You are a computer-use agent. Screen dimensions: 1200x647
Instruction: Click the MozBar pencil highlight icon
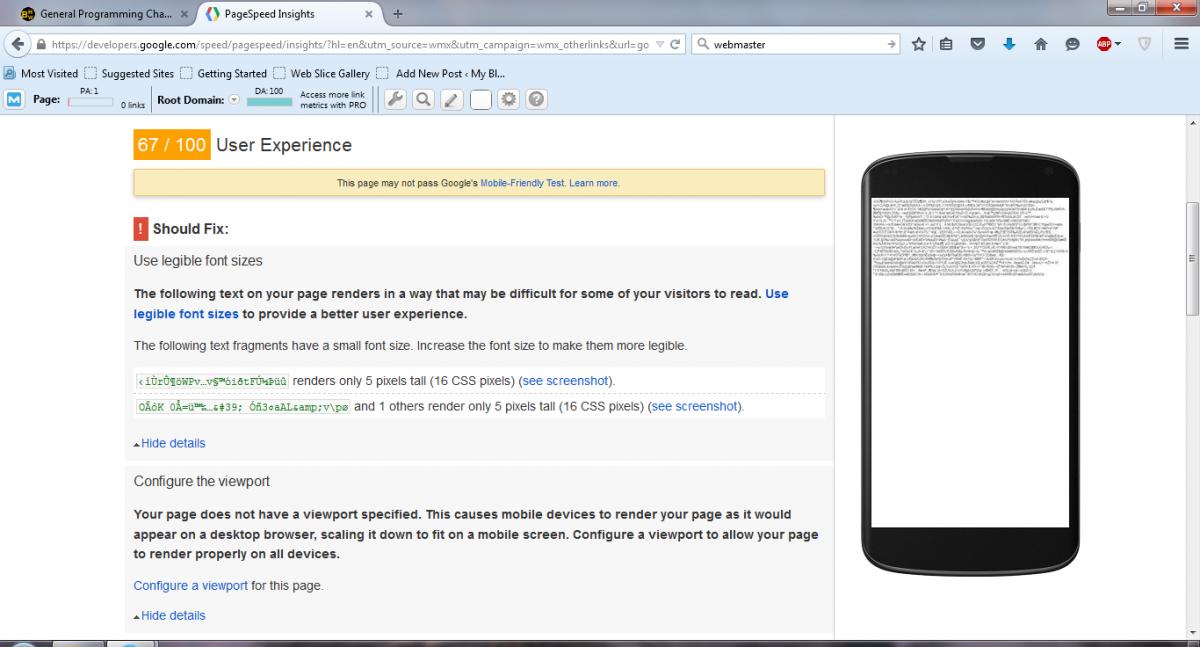(x=452, y=99)
